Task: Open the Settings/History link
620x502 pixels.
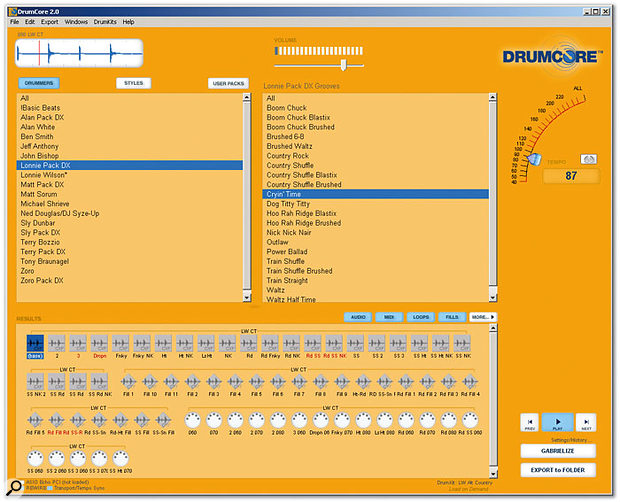Action: (571, 440)
